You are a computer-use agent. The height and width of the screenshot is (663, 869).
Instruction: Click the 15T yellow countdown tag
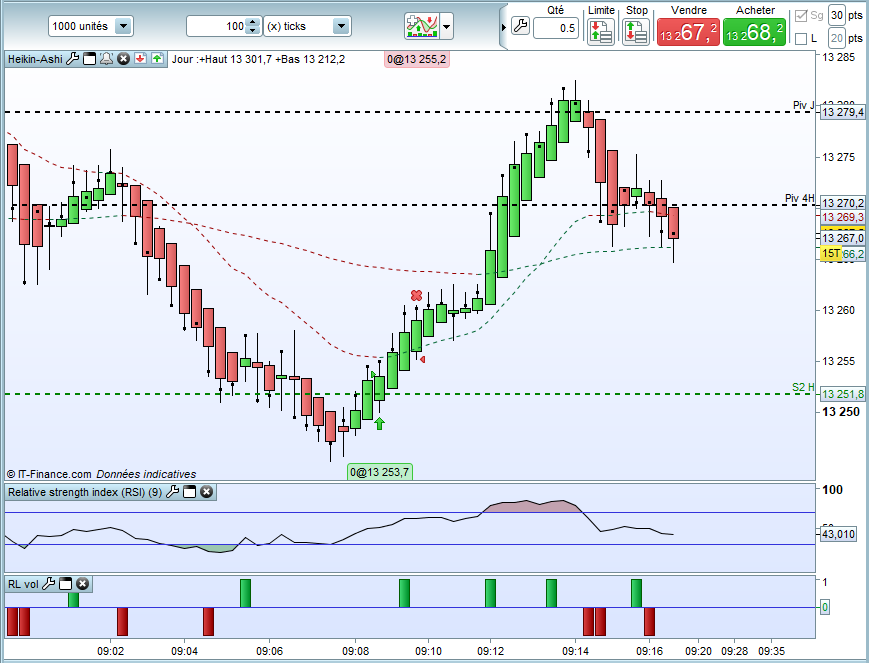(831, 253)
